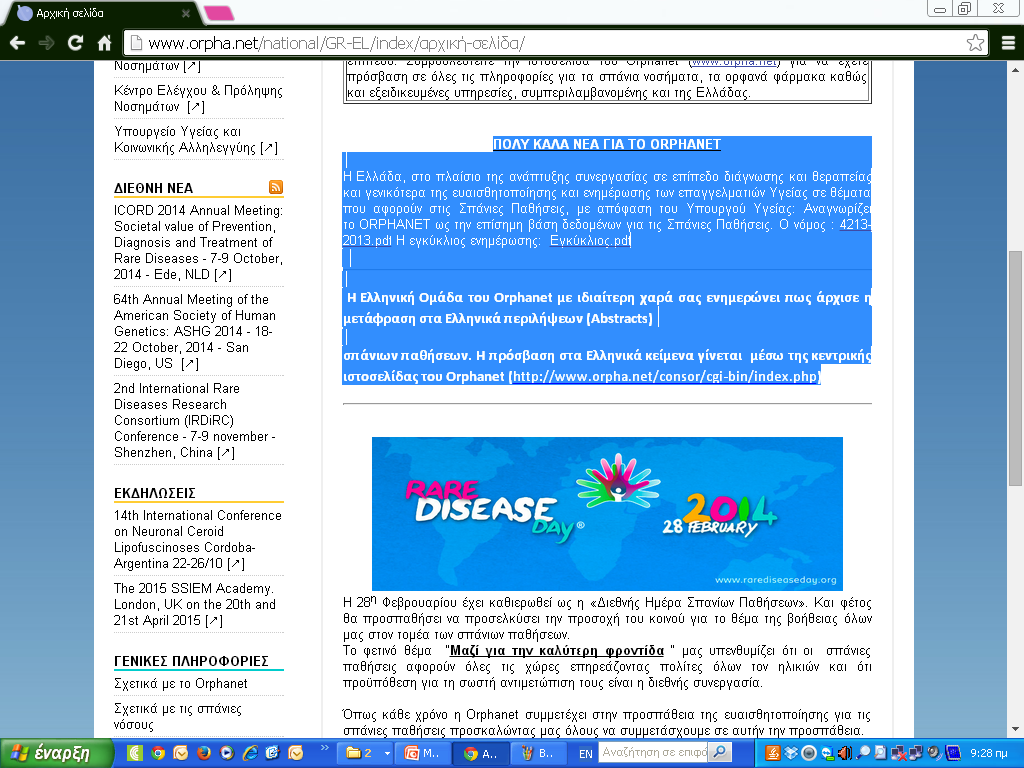Click the Rare Disease Day 2014 banner
The image size is (1024, 768).
point(607,513)
